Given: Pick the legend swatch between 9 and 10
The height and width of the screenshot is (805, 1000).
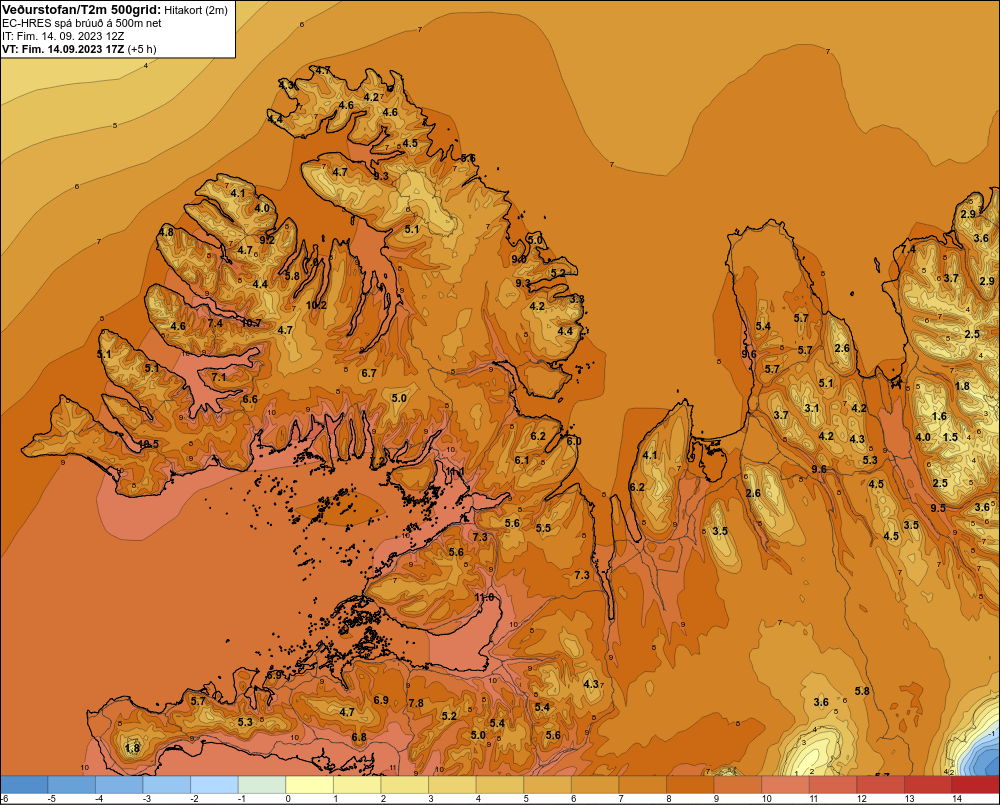Looking at the screenshot, I should point(738,784).
